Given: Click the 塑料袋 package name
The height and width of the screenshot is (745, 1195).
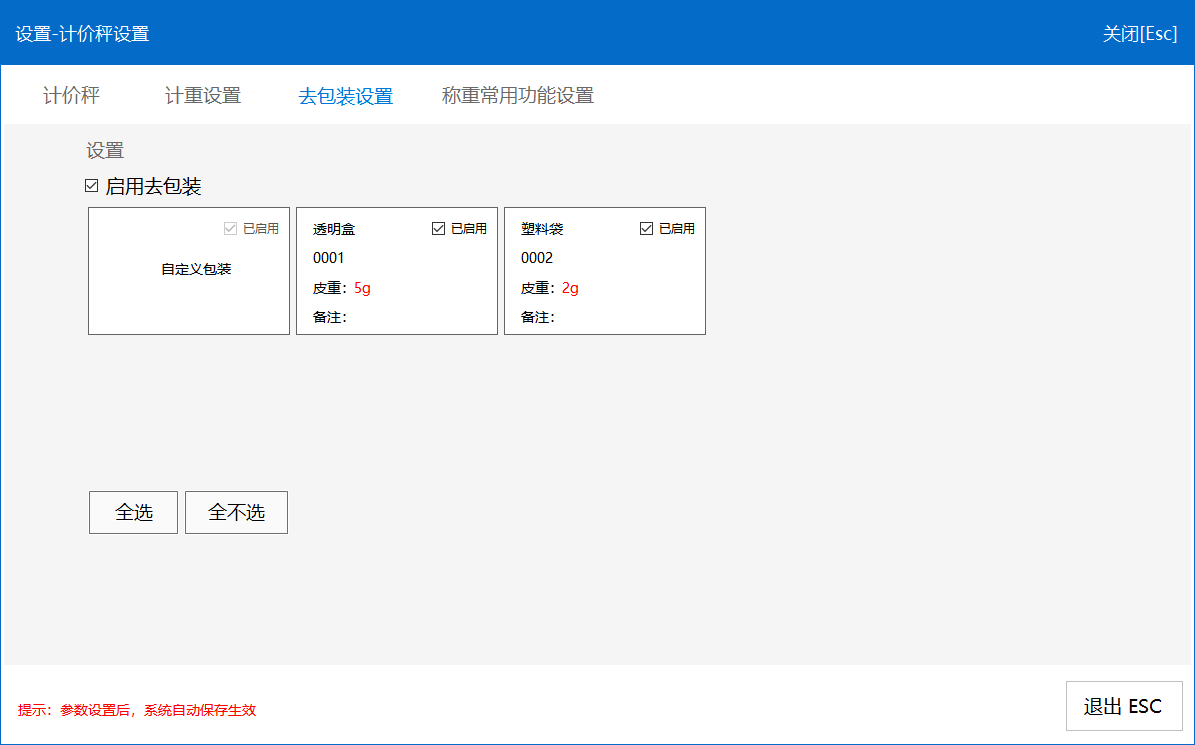Looking at the screenshot, I should coord(542,229).
